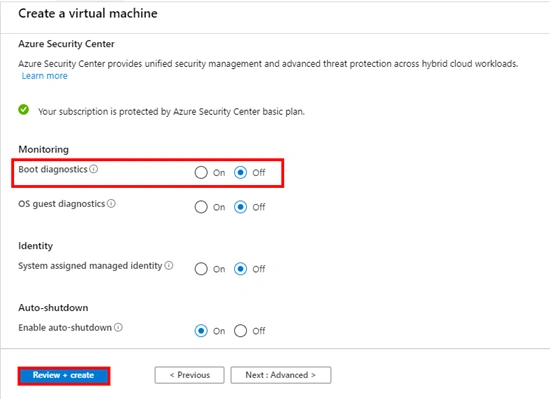Click the Auto-shutdown section heading
The height and width of the screenshot is (399, 550).
[x=53, y=308]
